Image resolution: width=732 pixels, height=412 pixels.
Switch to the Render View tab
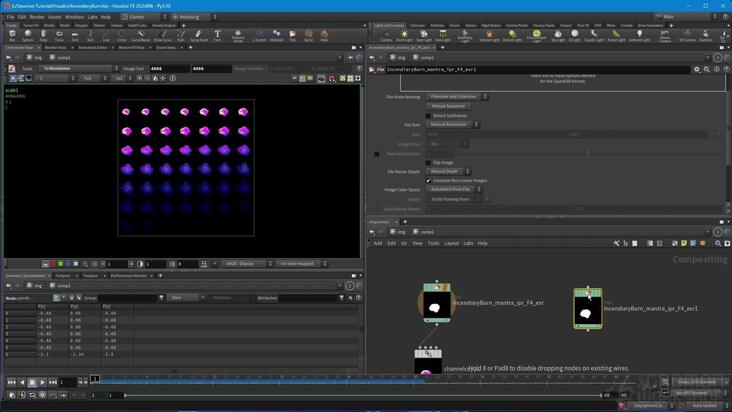point(55,47)
